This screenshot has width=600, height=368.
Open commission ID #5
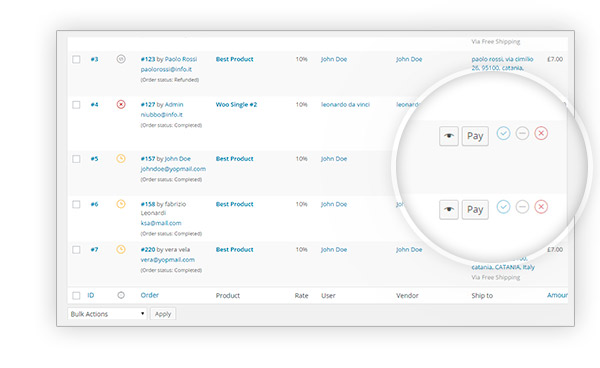[x=95, y=159]
